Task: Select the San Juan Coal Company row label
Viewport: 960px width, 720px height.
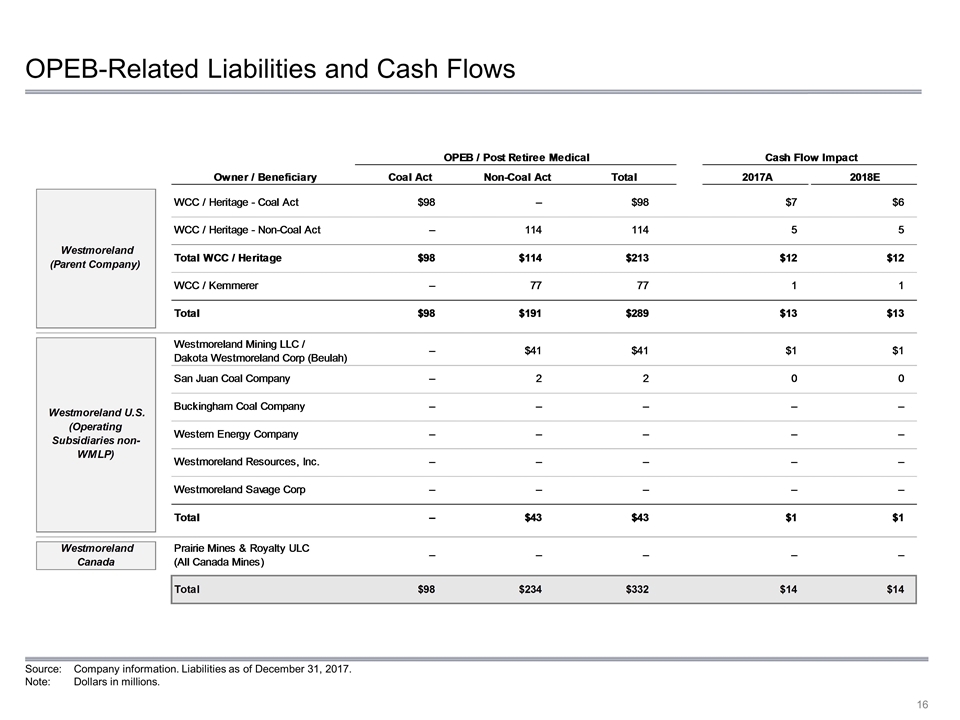Action: click(x=232, y=379)
